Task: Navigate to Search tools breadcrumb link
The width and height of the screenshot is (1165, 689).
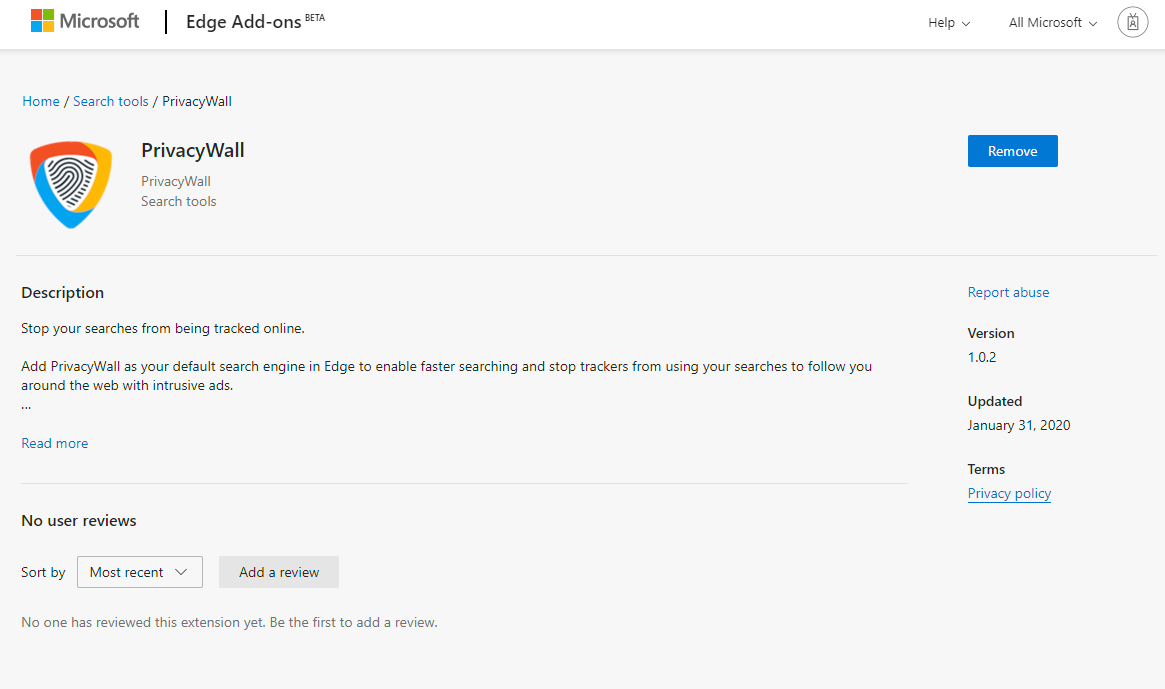Action: 110,101
